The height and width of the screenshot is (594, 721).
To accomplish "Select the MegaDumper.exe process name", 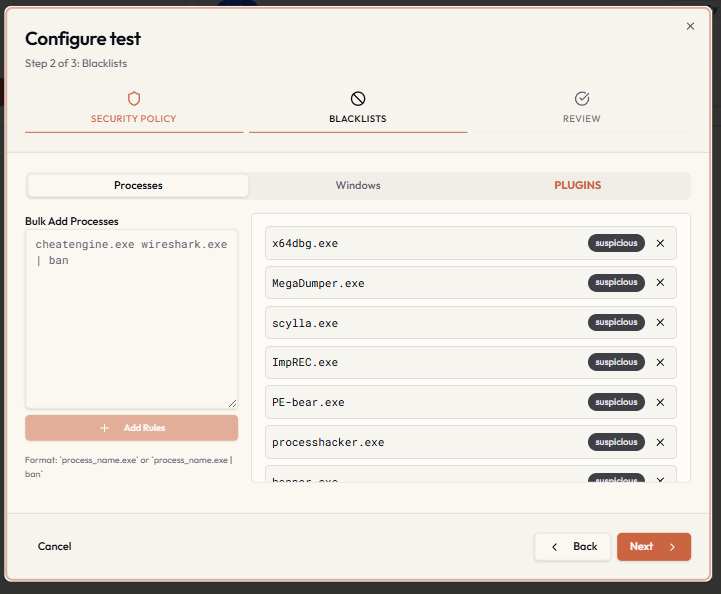I will (318, 284).
